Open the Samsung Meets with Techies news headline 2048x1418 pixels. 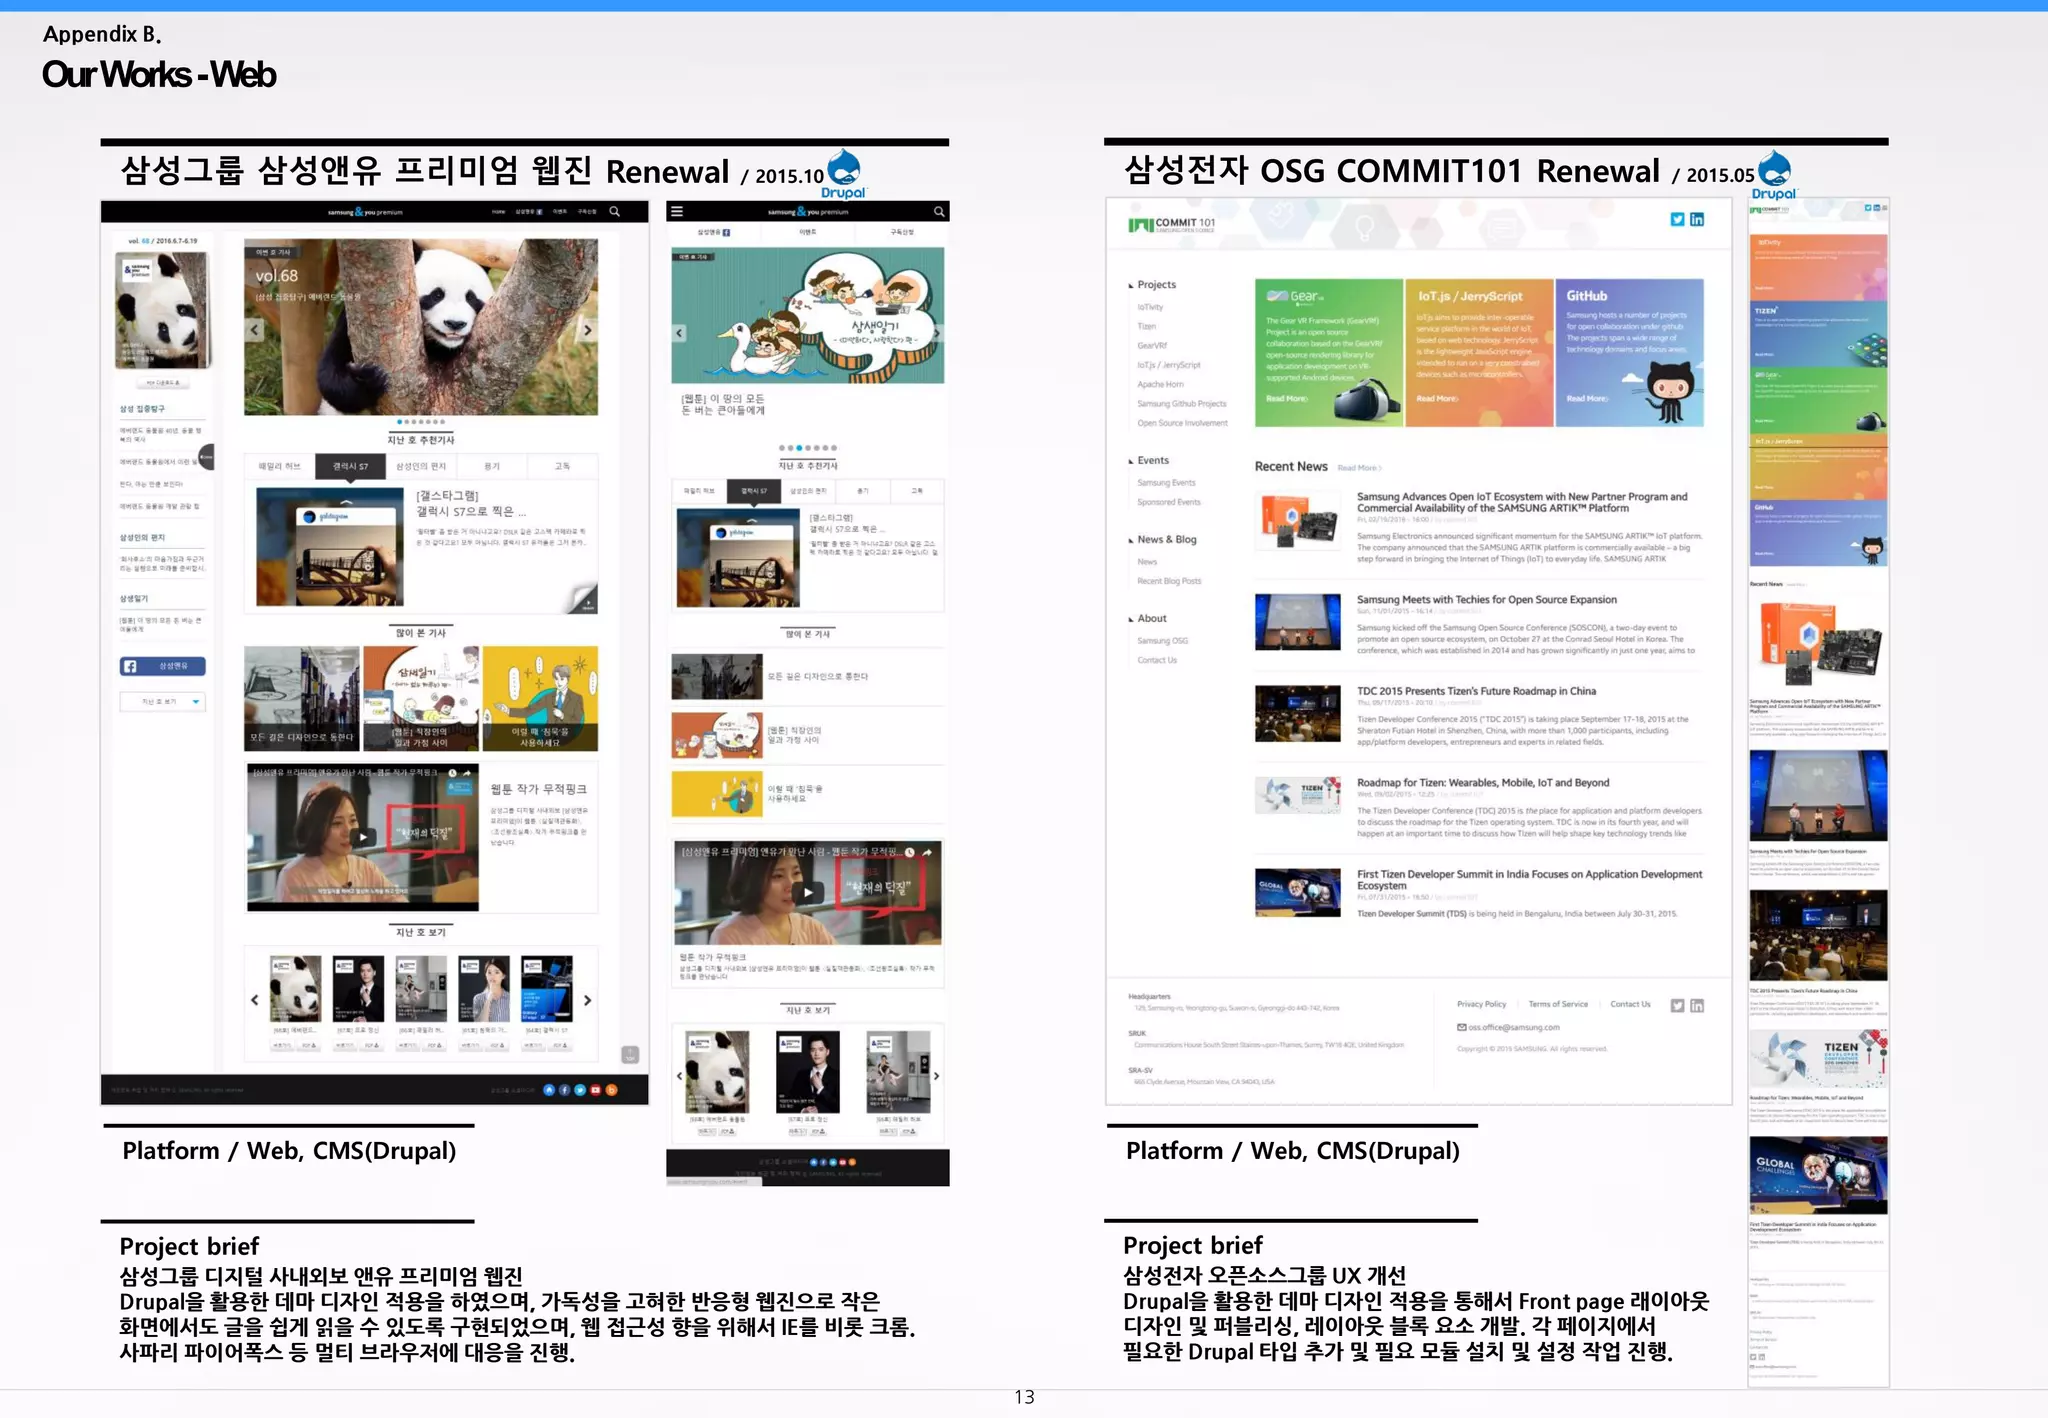(x=1486, y=600)
